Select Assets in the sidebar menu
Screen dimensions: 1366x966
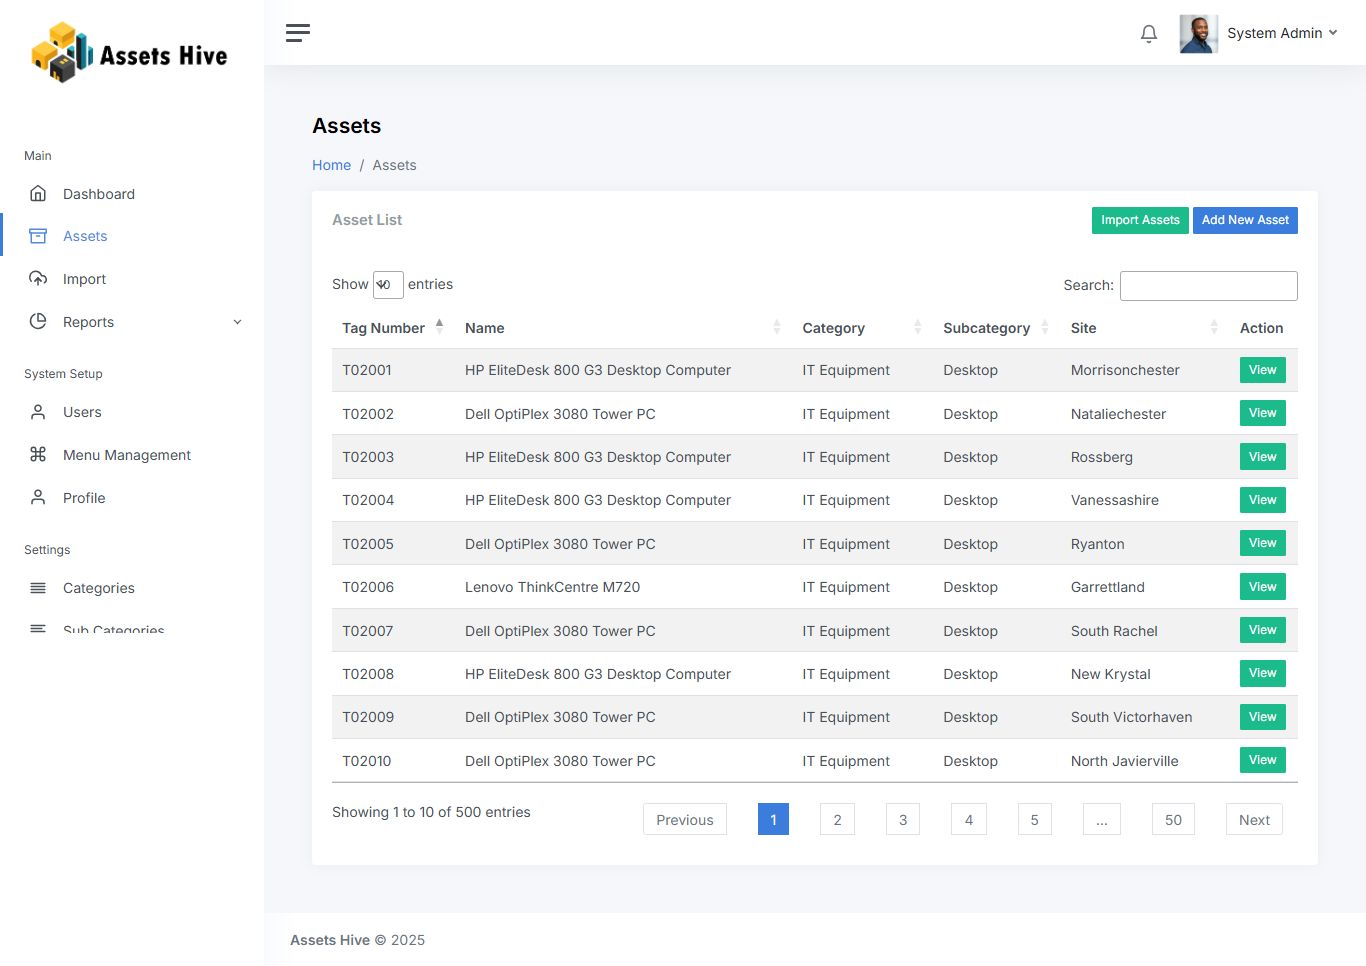click(x=85, y=236)
